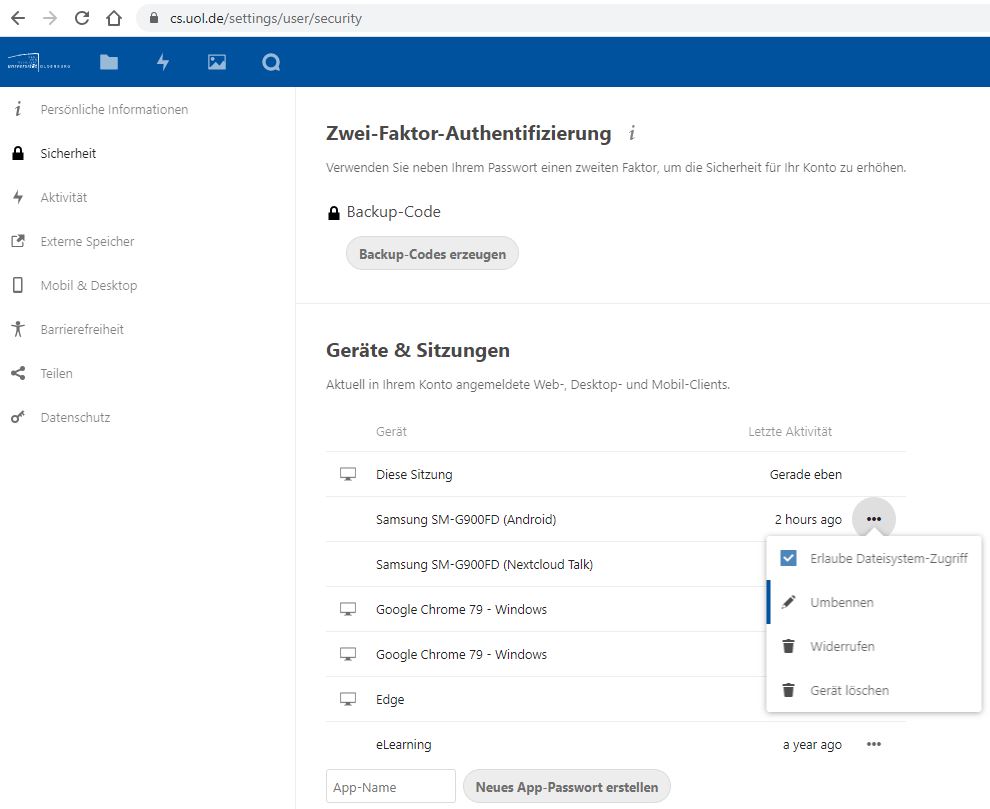Click Backup-Codes erzeugen button
The width and height of the screenshot is (990, 809).
pos(432,254)
